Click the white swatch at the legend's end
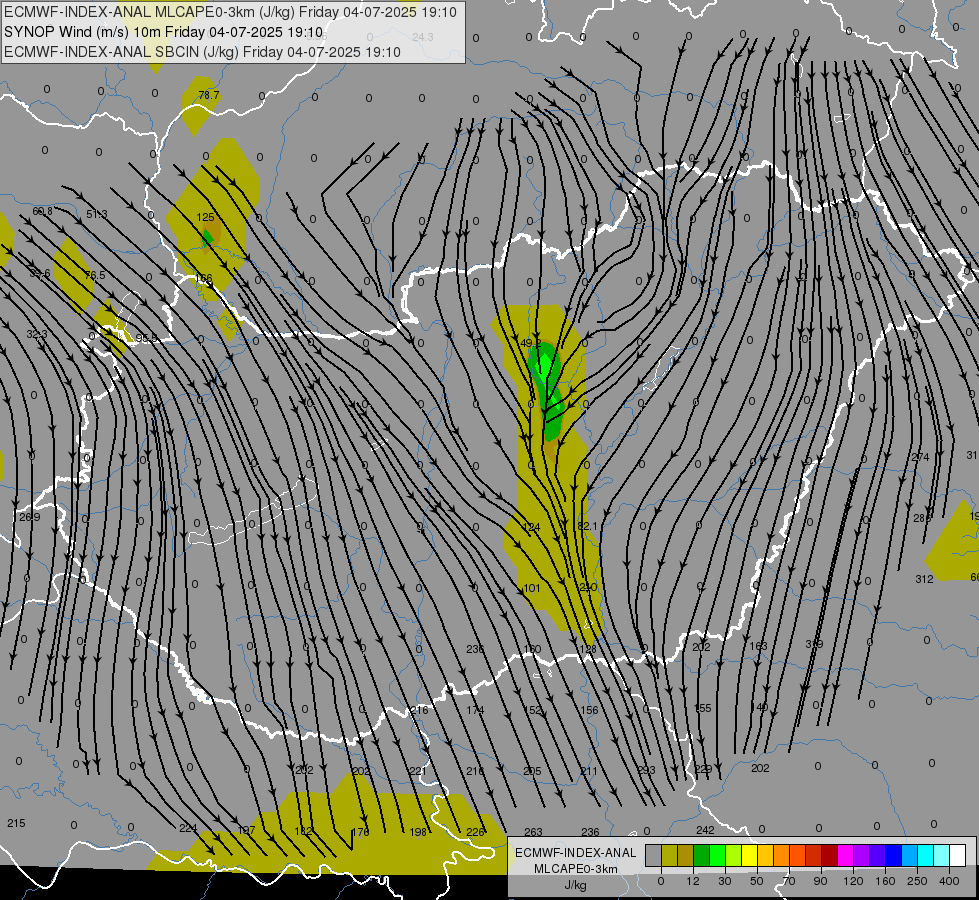 (x=958, y=855)
